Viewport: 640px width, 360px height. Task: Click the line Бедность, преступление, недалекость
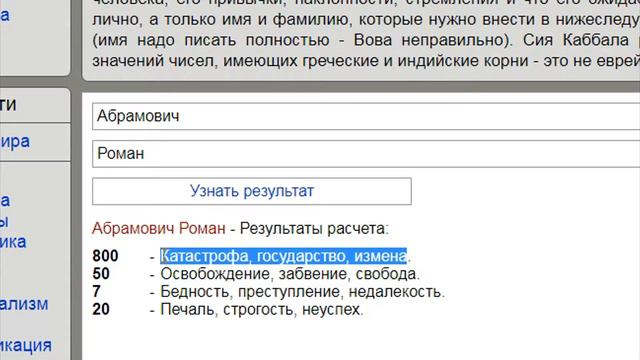pyautogui.click(x=302, y=292)
